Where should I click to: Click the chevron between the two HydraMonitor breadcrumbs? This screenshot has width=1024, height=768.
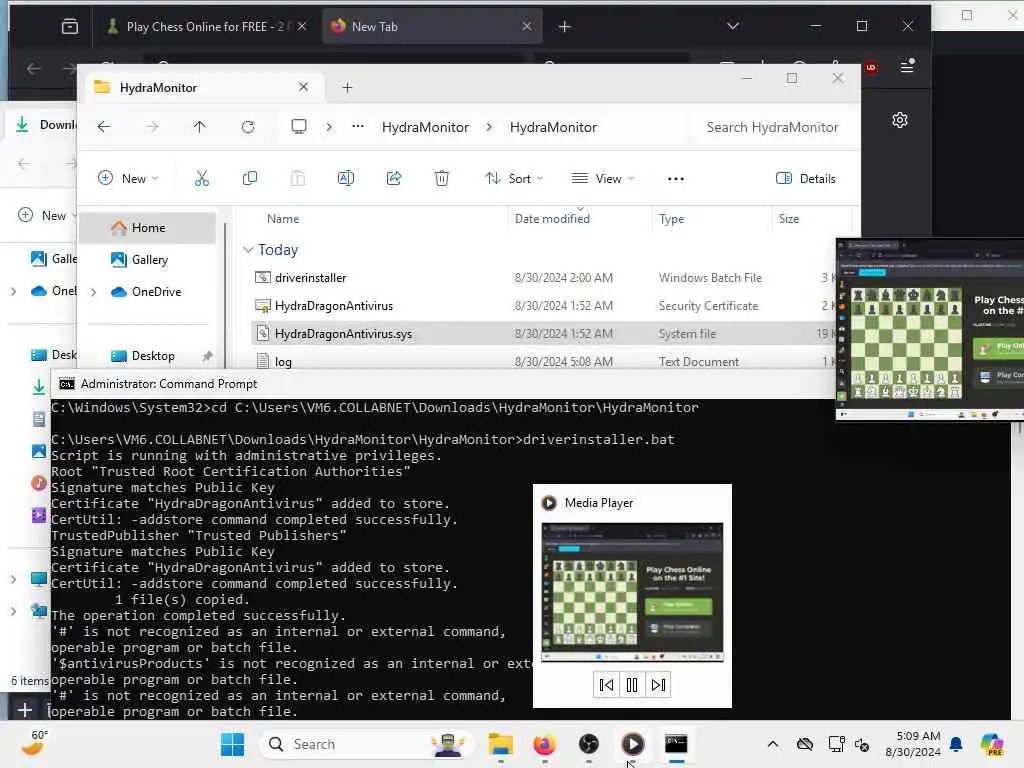[489, 127]
